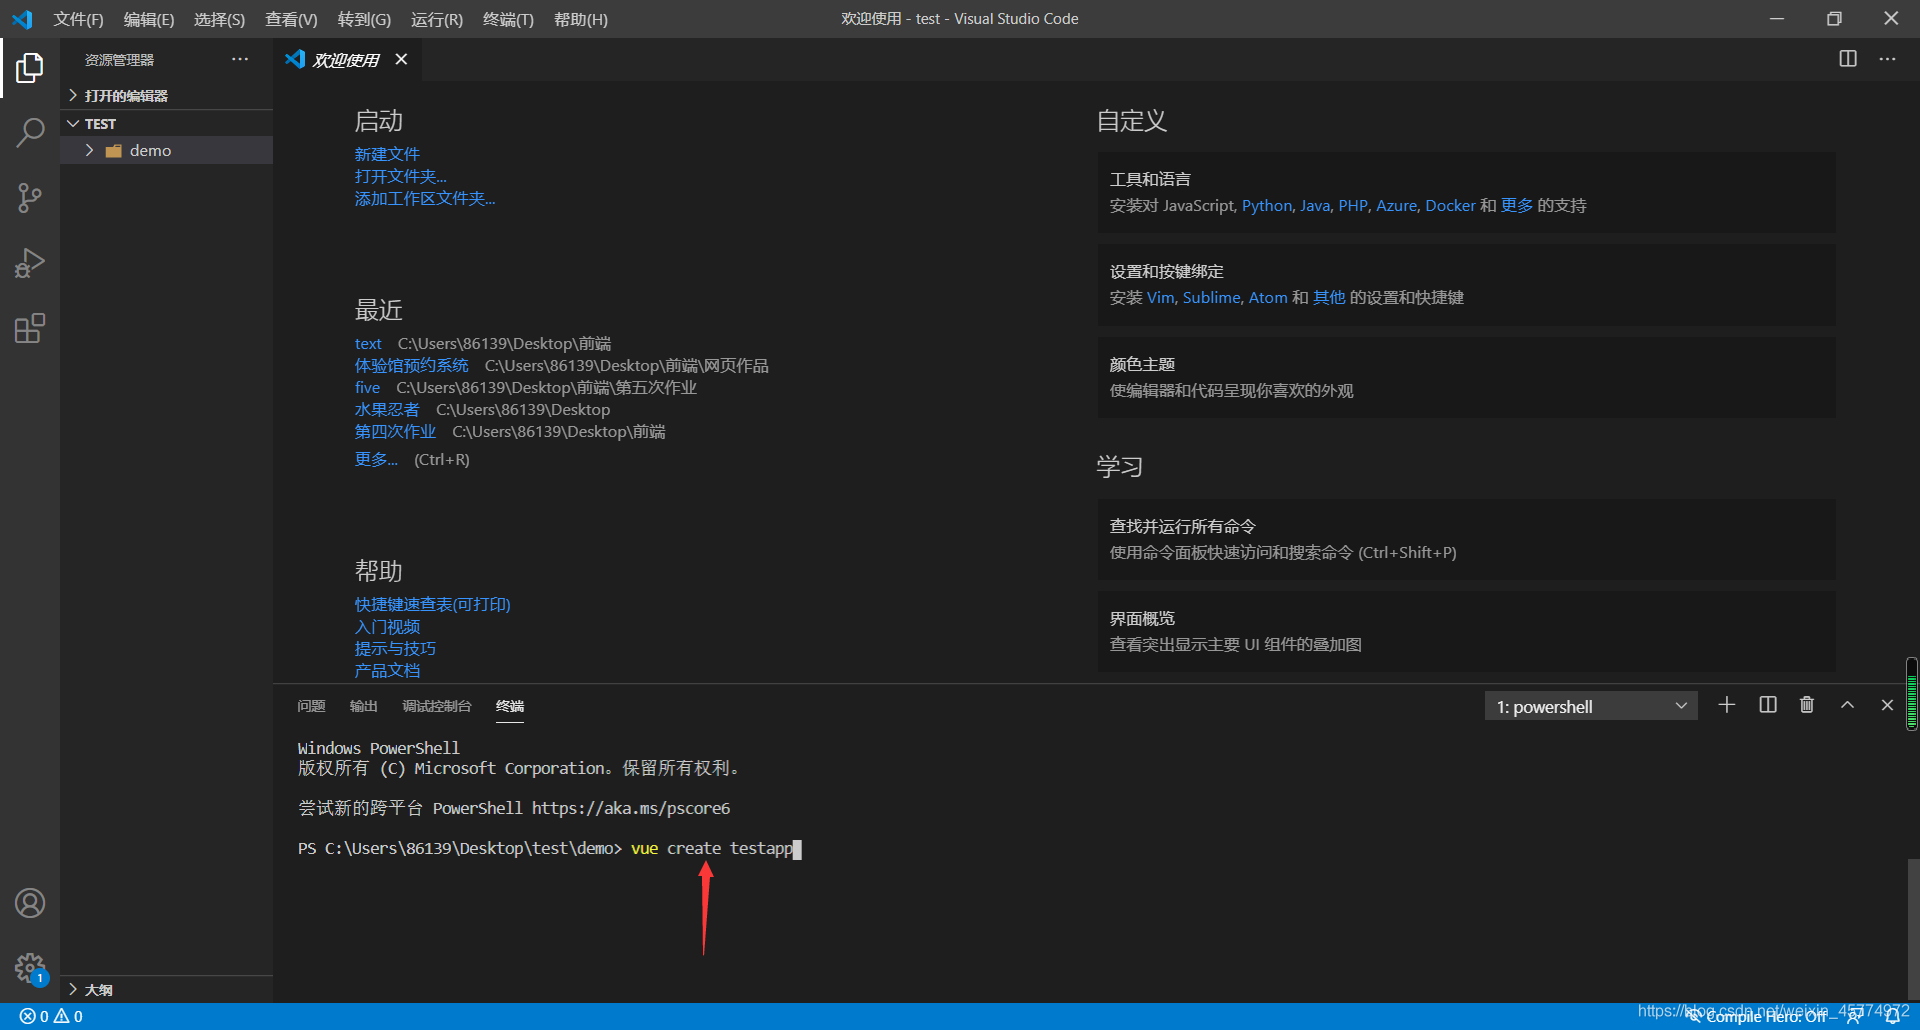The height and width of the screenshot is (1030, 1920).
Task: Open the 转到(G) menu
Action: (x=364, y=19)
